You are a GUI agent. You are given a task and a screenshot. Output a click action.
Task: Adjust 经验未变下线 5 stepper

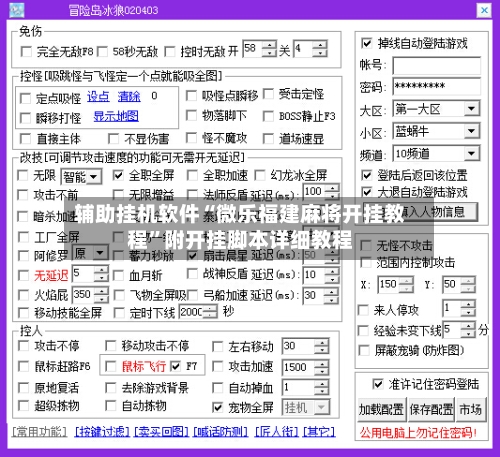469,329
